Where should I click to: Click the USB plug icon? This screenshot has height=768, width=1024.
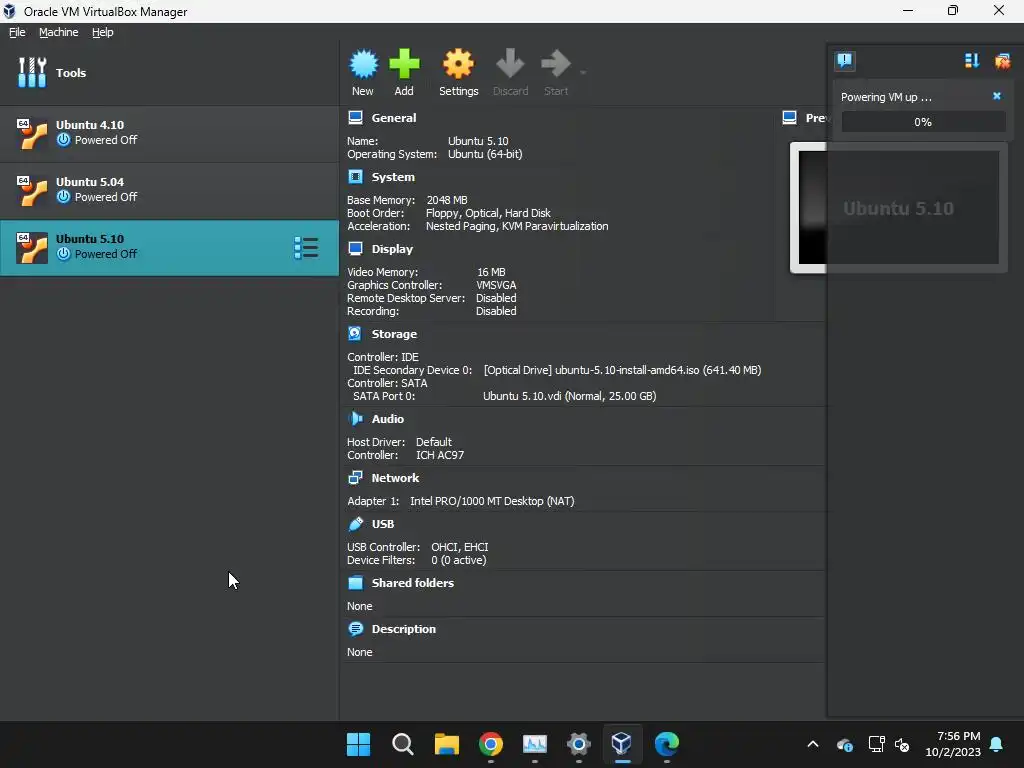[355, 524]
